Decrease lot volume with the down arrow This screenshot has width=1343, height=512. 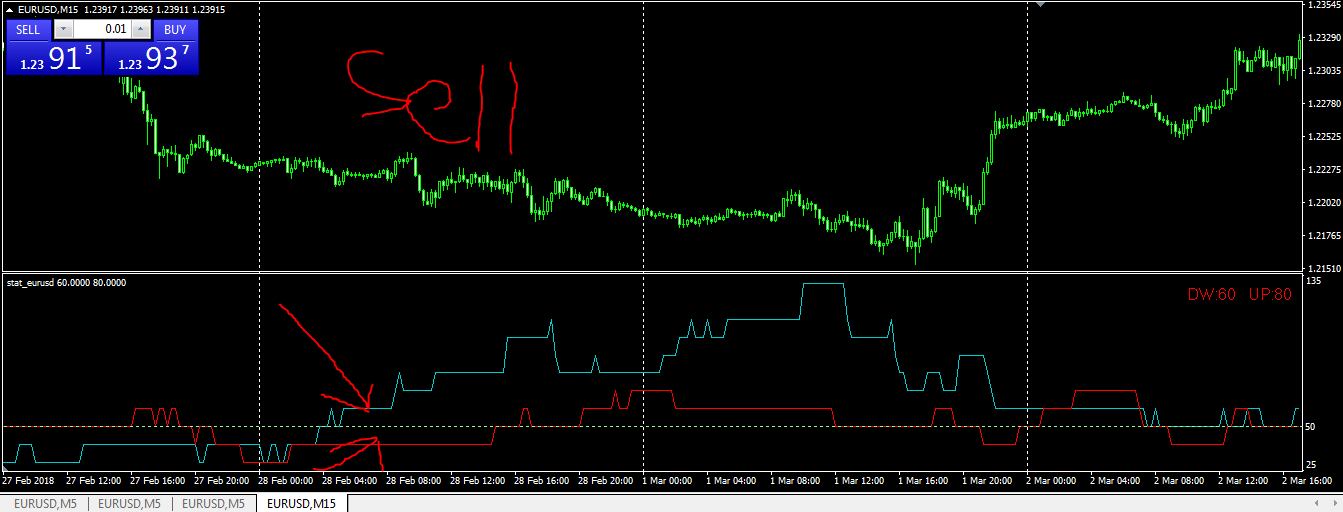(64, 30)
